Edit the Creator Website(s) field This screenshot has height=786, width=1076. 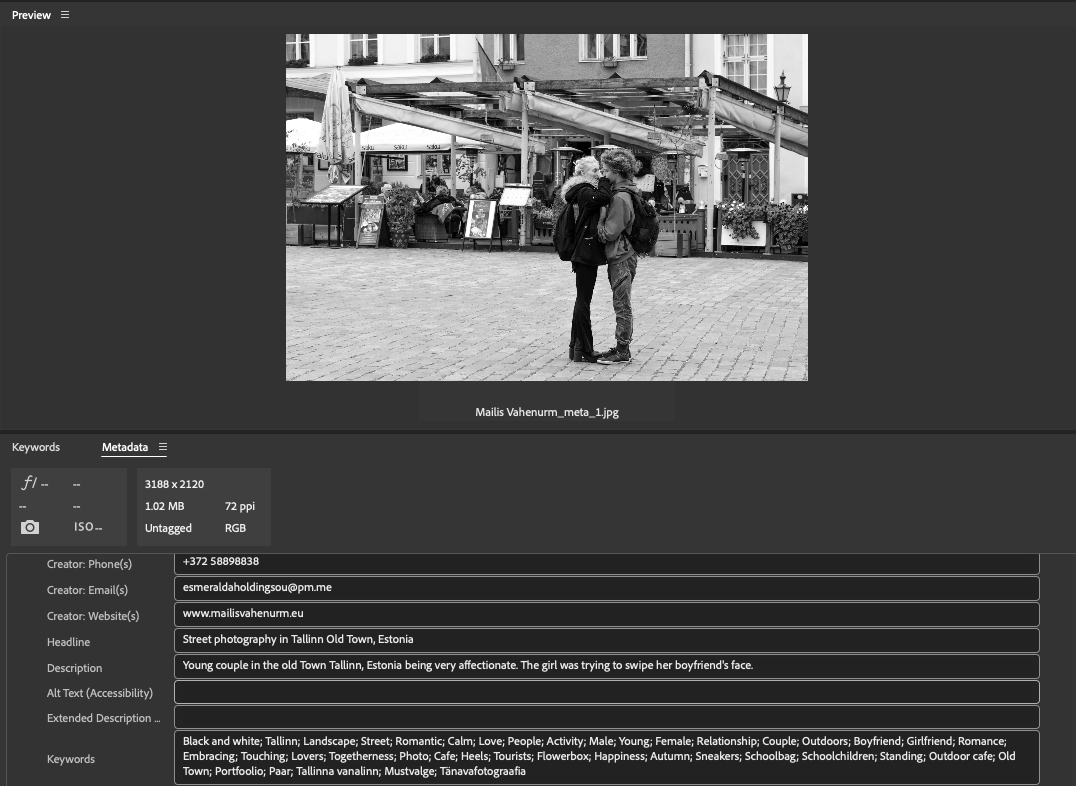tap(607, 613)
